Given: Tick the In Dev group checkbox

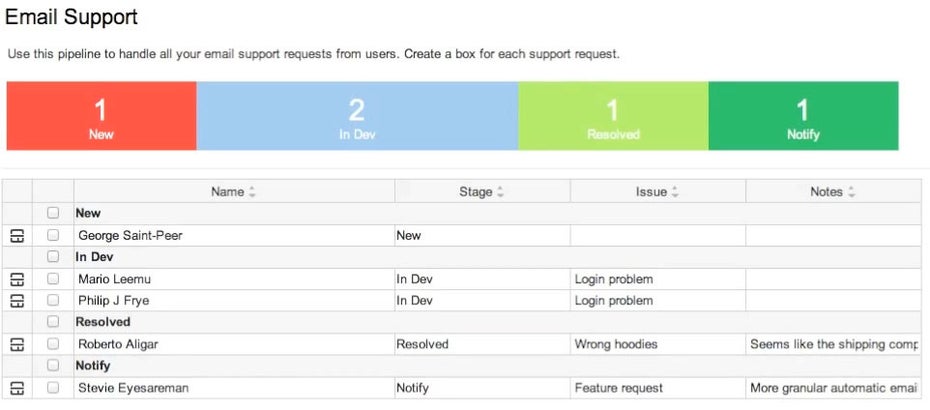Looking at the screenshot, I should pos(53,256).
